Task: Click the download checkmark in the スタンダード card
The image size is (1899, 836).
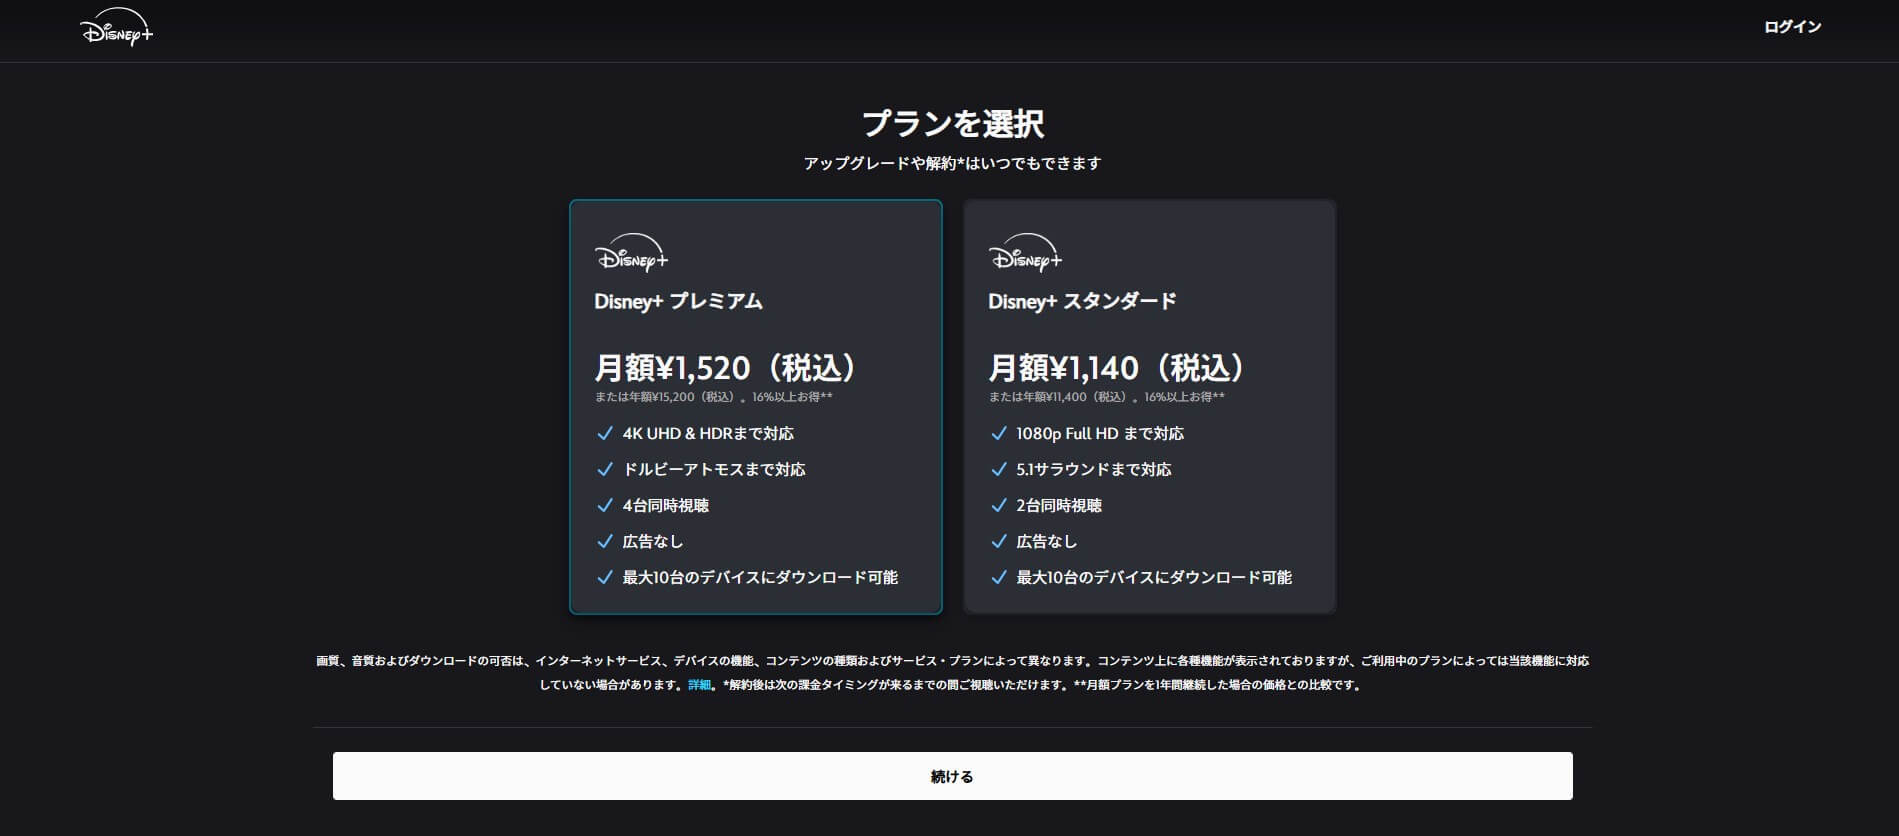Action: [998, 577]
